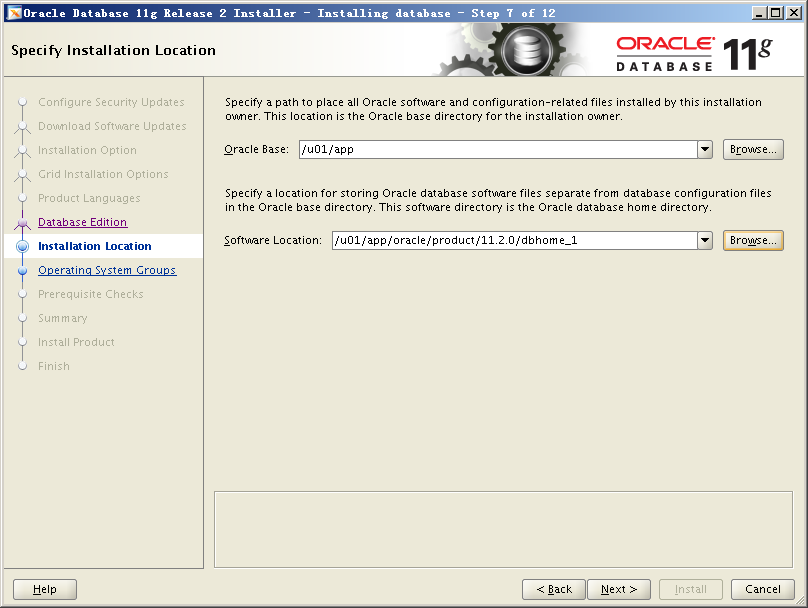Open the Database Edition step link
The width and height of the screenshot is (808, 608).
pos(82,222)
